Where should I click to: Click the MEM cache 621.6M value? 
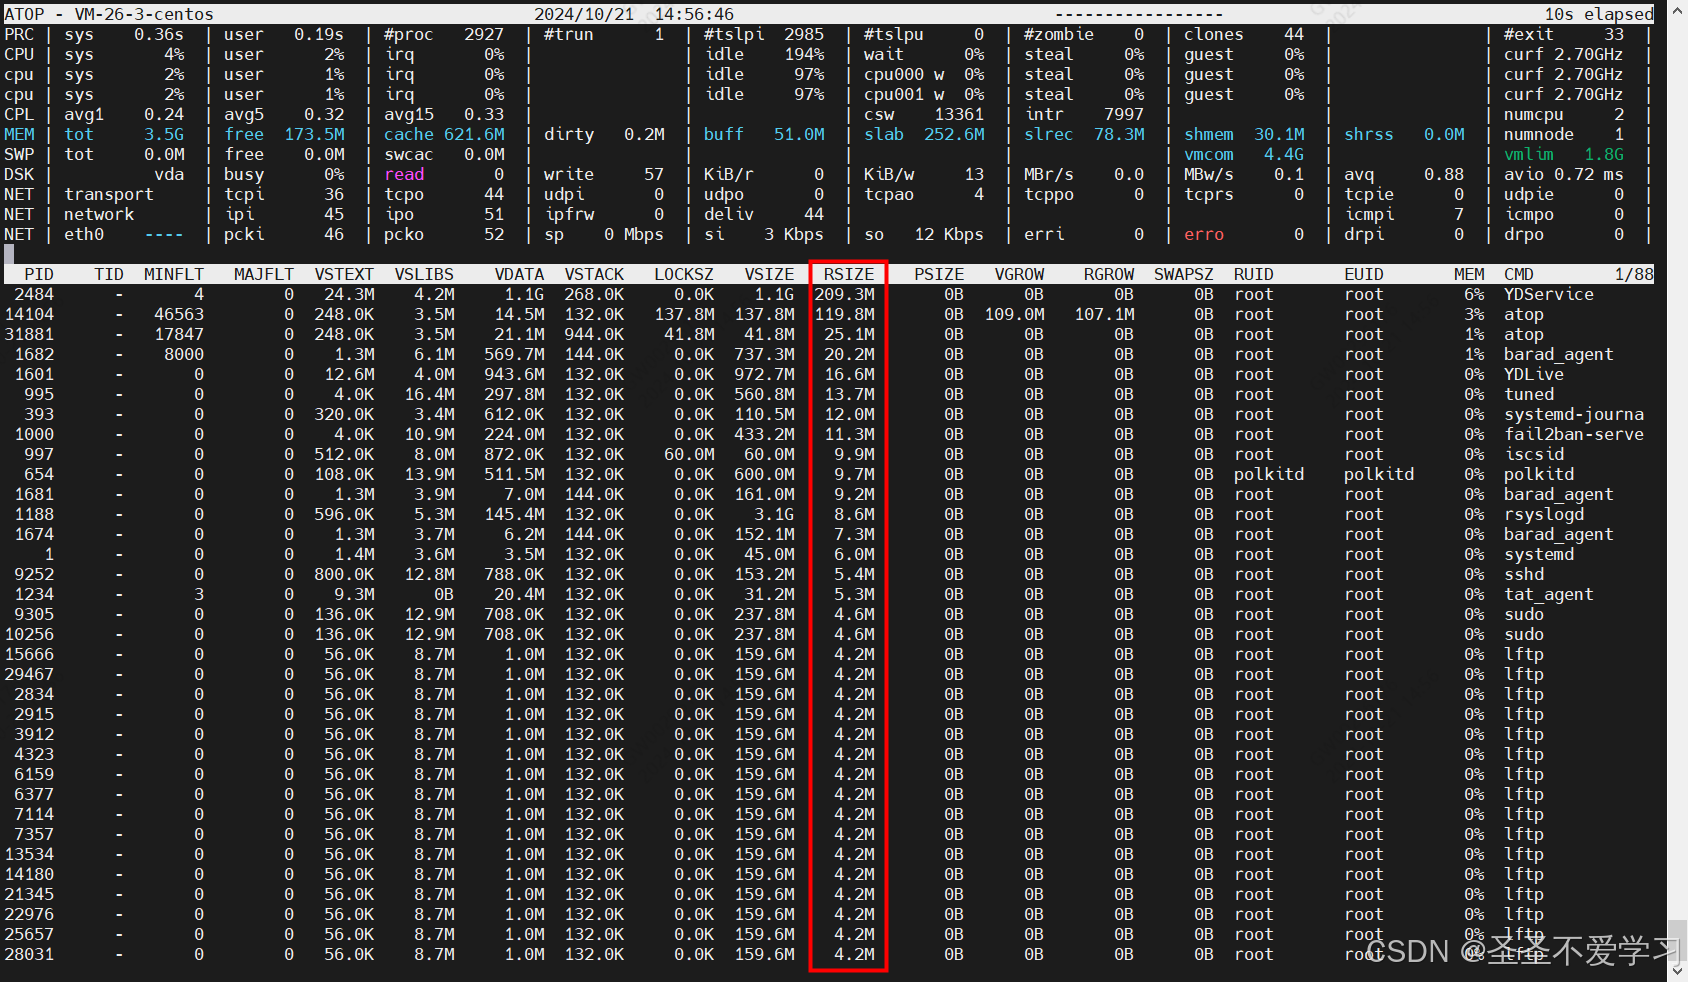click(444, 134)
